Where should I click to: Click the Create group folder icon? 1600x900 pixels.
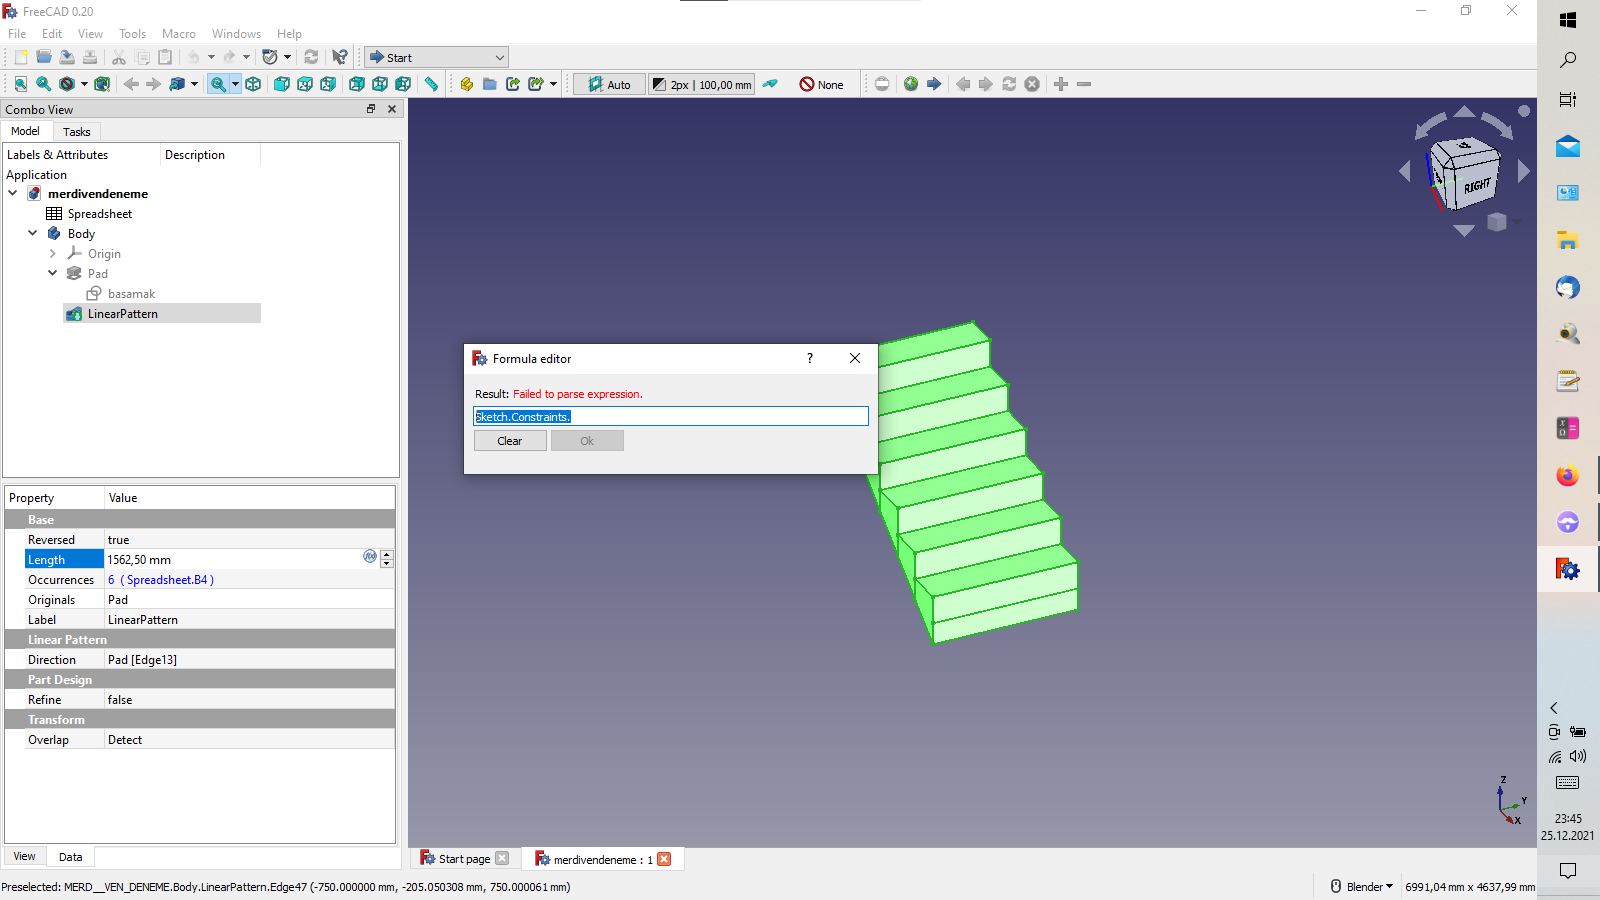click(489, 84)
